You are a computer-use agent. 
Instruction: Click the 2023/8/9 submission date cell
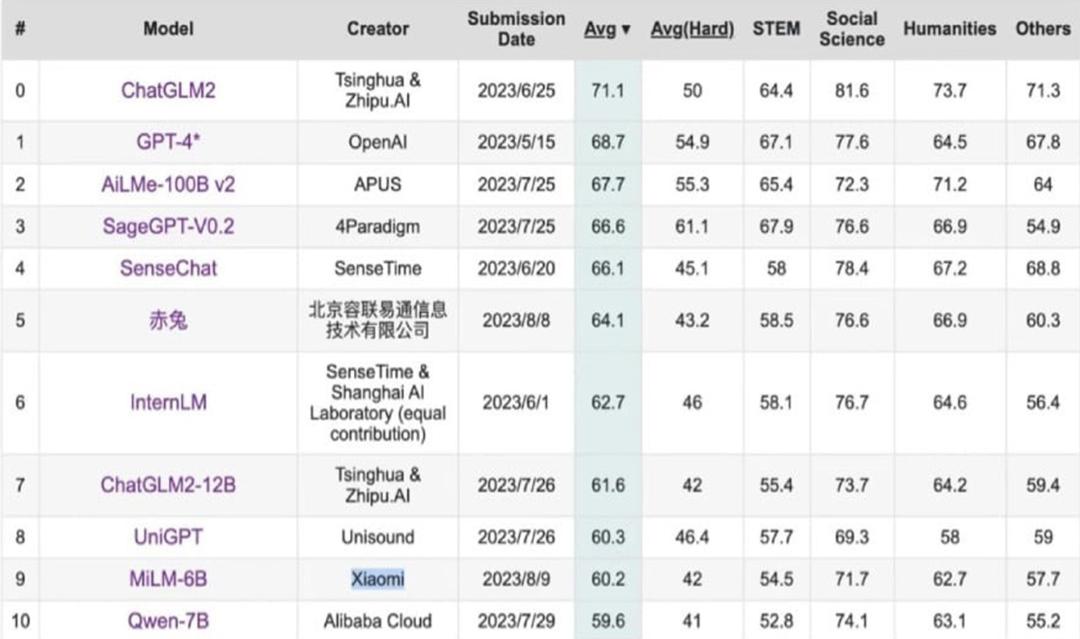point(516,579)
